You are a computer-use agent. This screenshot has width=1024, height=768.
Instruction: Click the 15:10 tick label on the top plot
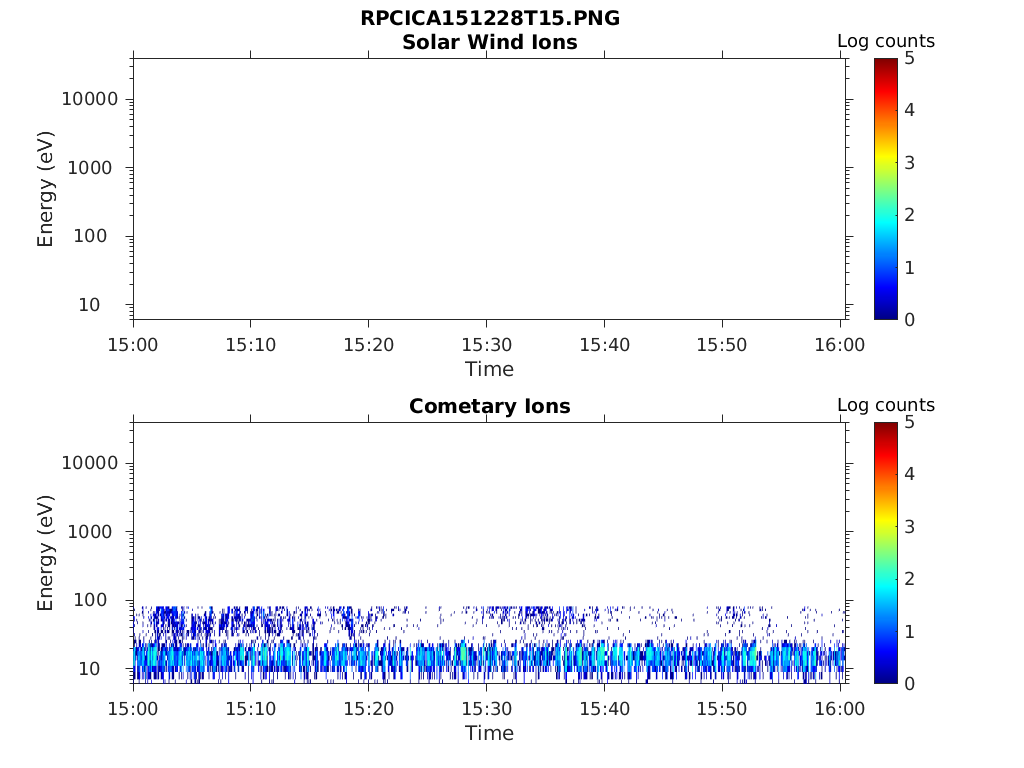click(x=251, y=345)
